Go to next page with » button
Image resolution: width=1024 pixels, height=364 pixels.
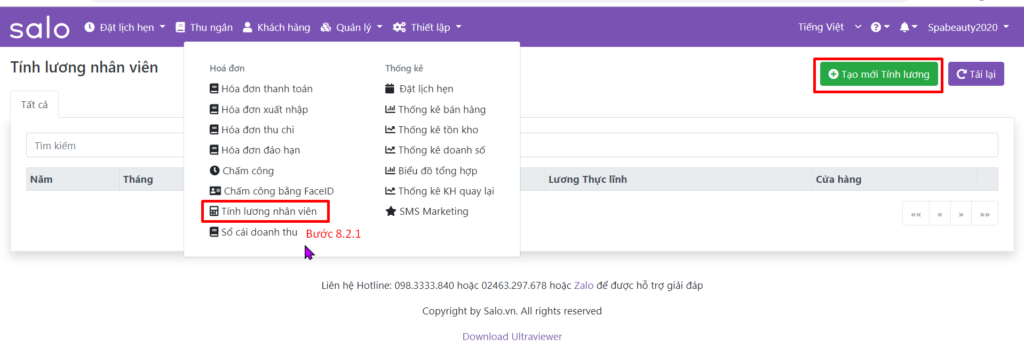coord(961,214)
